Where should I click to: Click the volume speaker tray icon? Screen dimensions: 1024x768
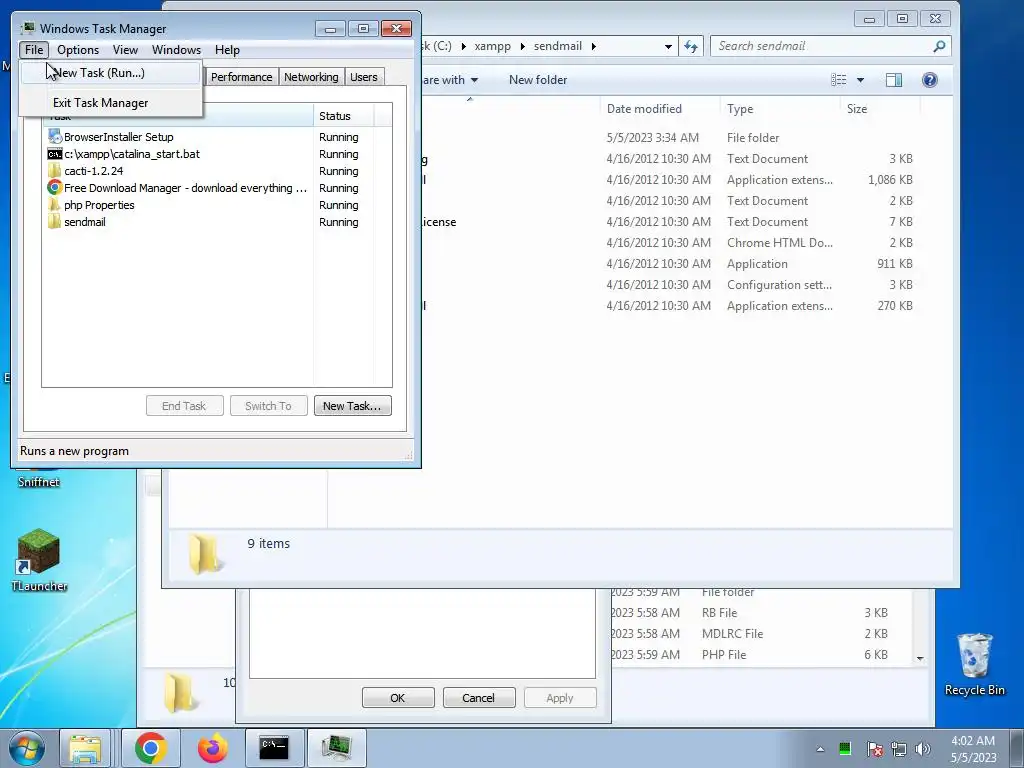(922, 749)
